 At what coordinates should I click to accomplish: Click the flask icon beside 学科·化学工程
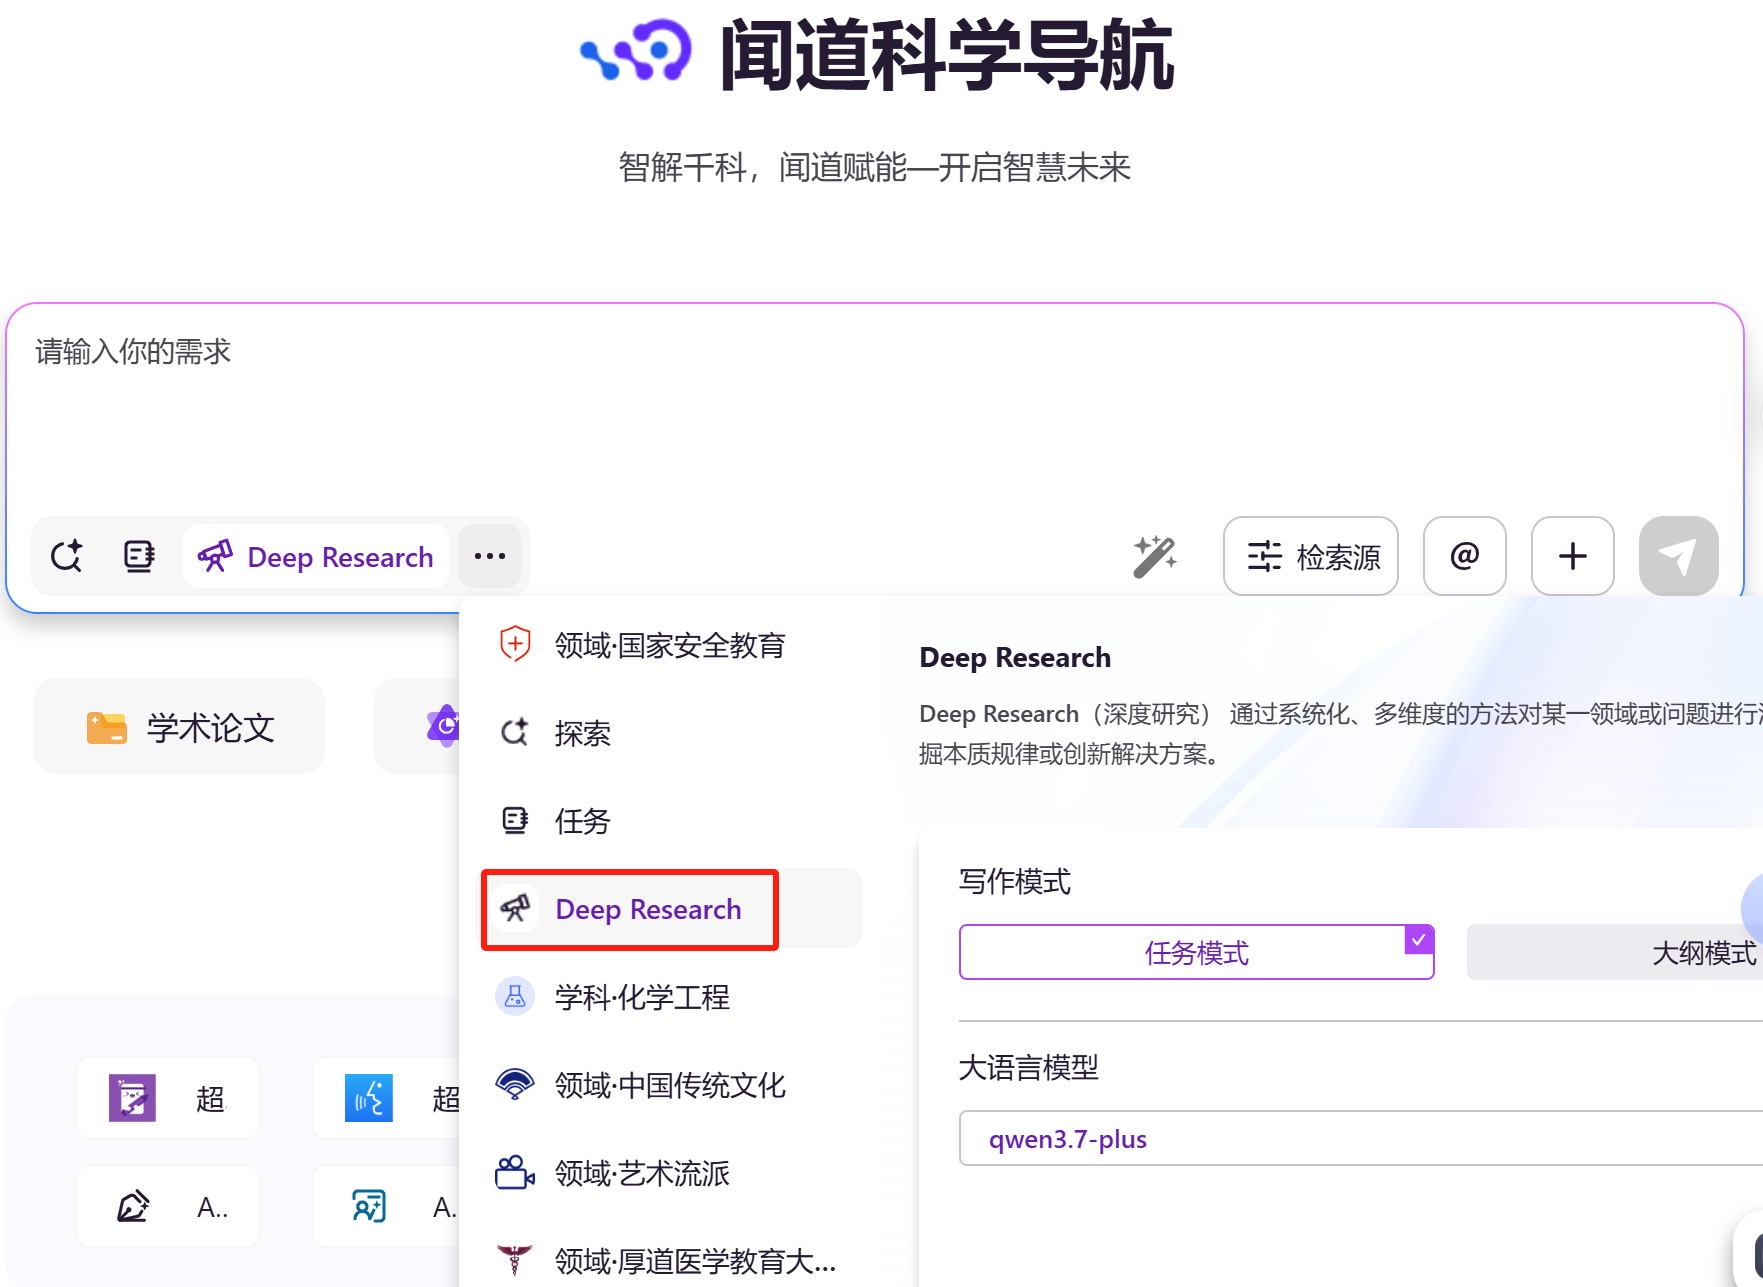515,996
